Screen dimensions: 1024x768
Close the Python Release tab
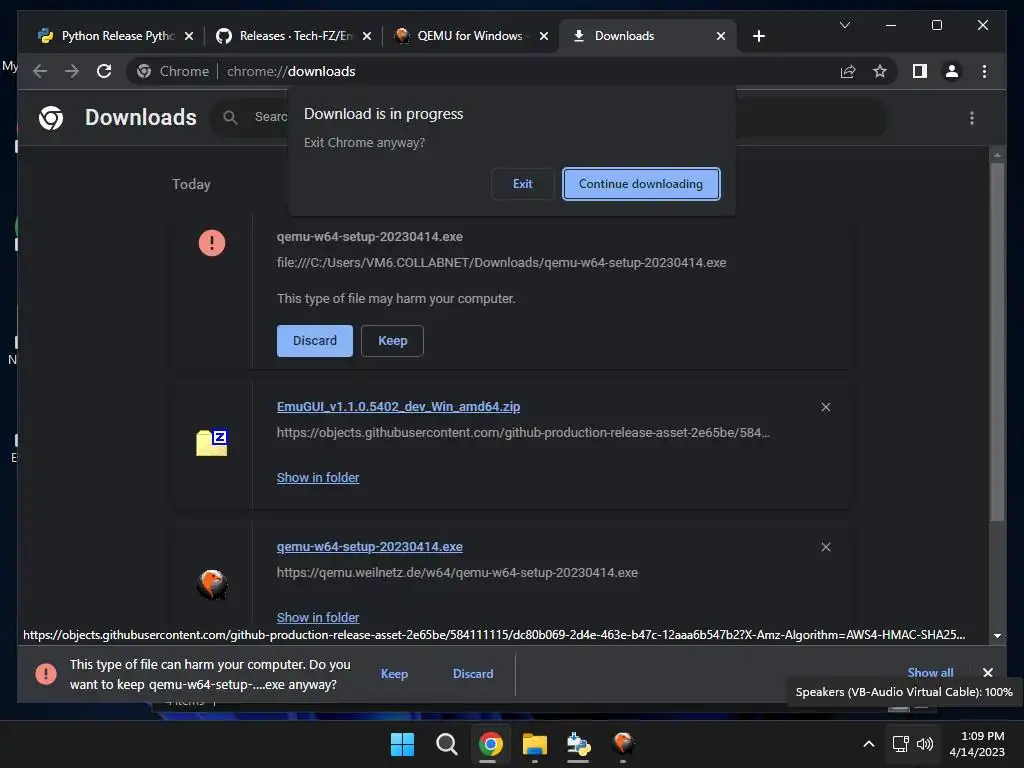click(189, 36)
